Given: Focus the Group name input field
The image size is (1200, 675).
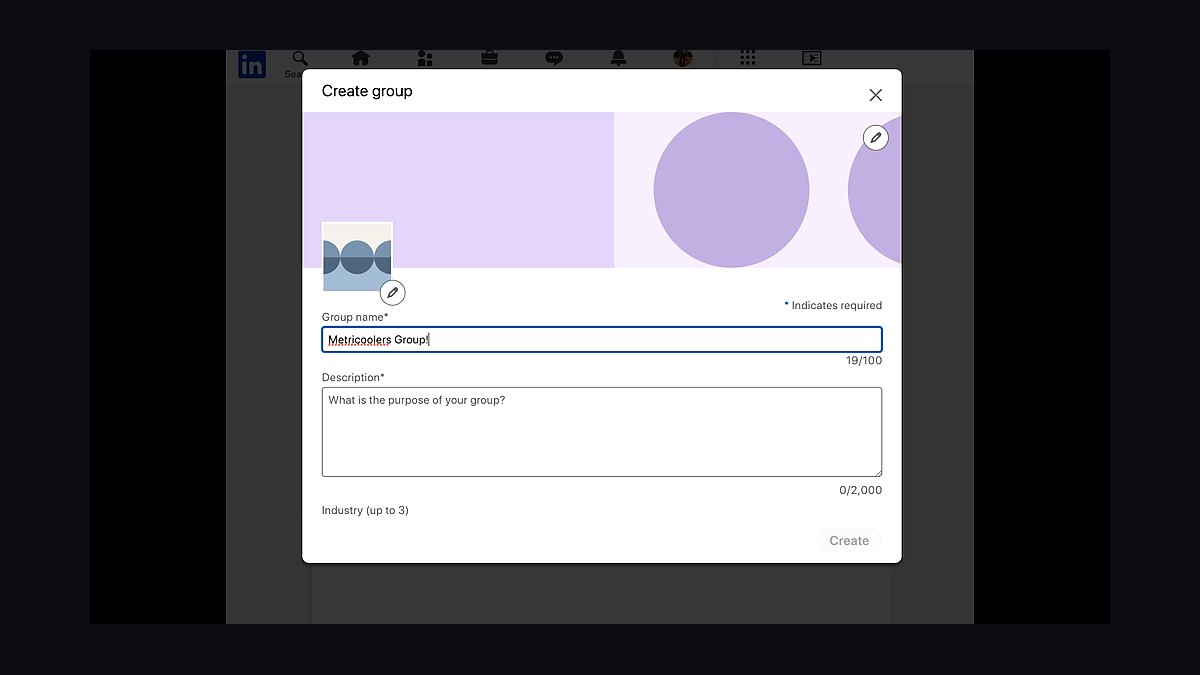Looking at the screenshot, I should coord(602,340).
